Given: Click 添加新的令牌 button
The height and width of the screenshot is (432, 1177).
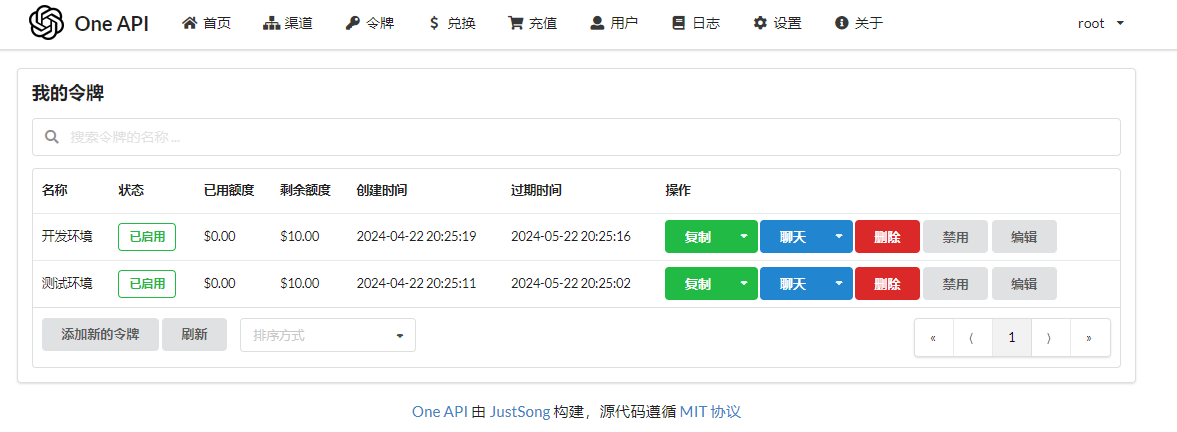Looking at the screenshot, I should (101, 334).
